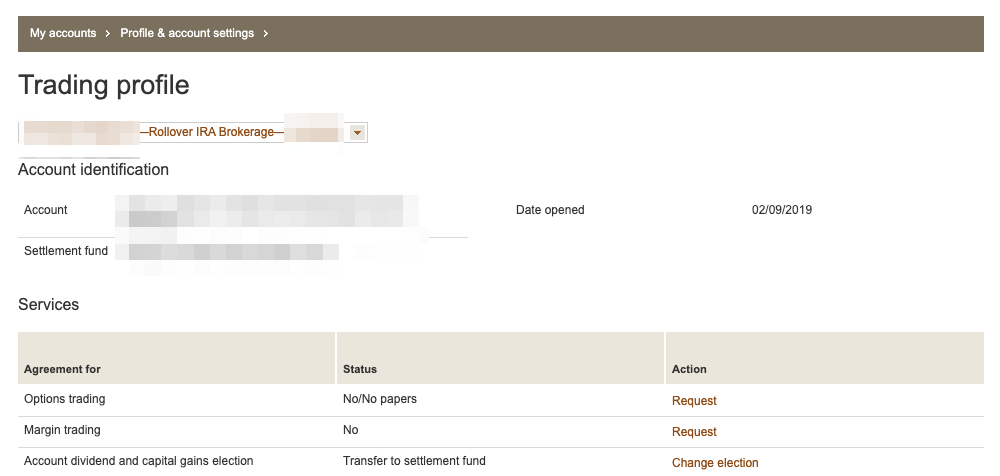This screenshot has height=476, width=1000.
Task: Select the Margin trading row label
Action: click(x=62, y=430)
